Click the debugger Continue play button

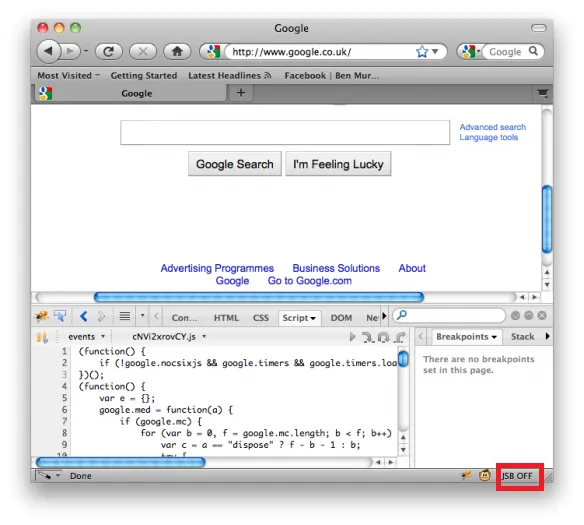coord(352,337)
